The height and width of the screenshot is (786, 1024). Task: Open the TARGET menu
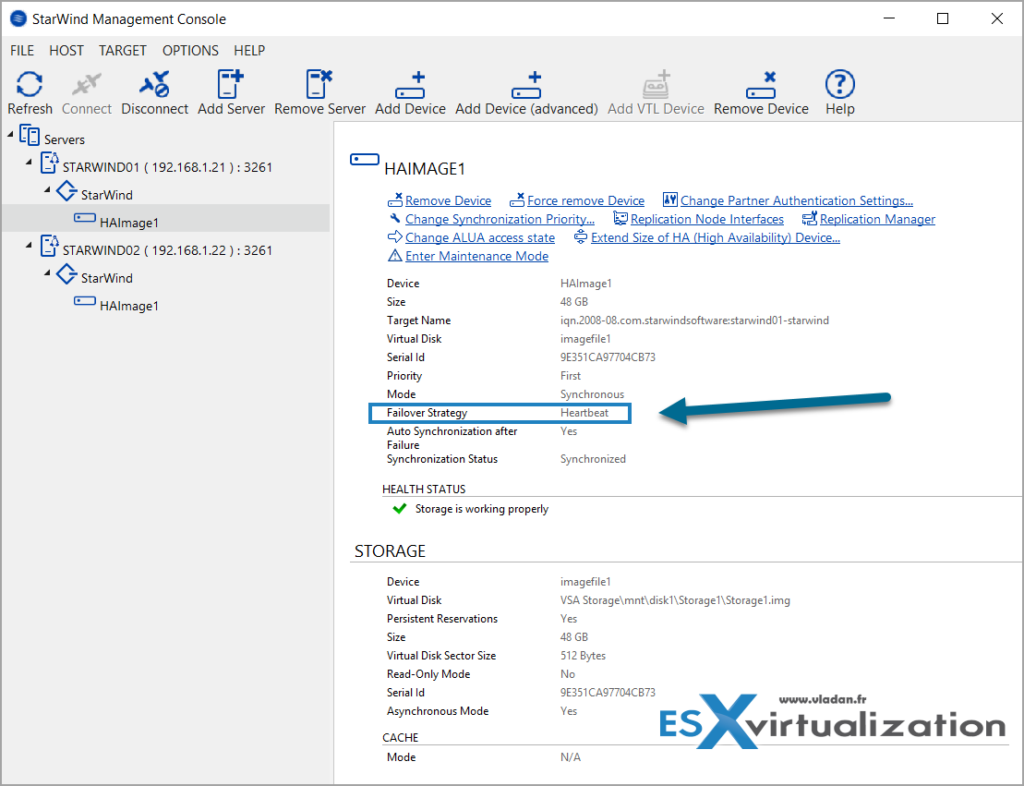[122, 50]
